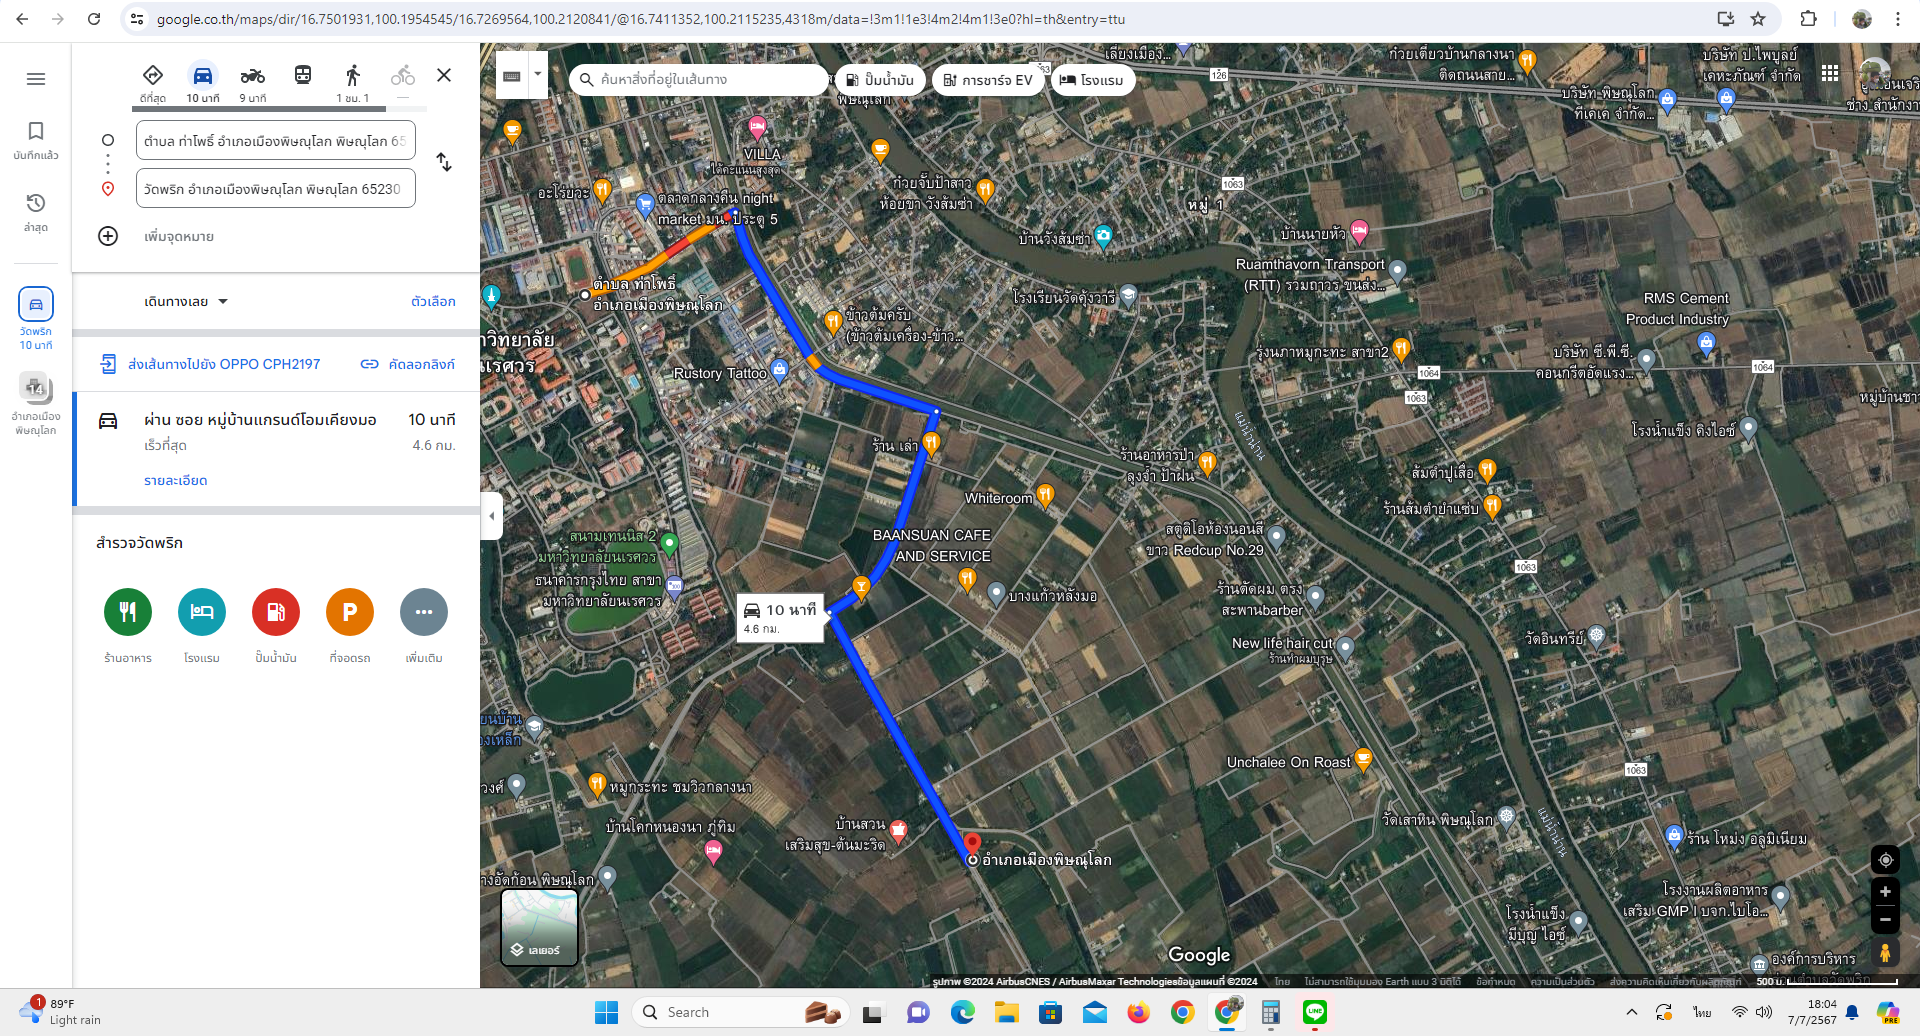Toggle the EV charging filter chip
Screen dimensions: 1920x1036
tap(988, 80)
